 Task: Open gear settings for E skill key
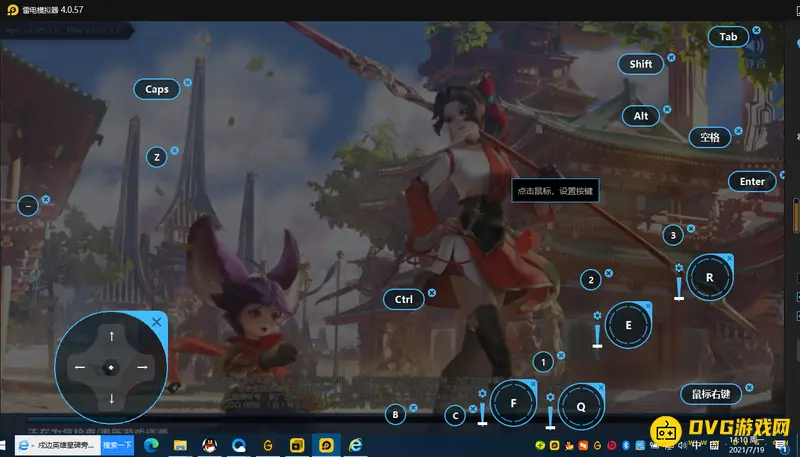point(598,316)
